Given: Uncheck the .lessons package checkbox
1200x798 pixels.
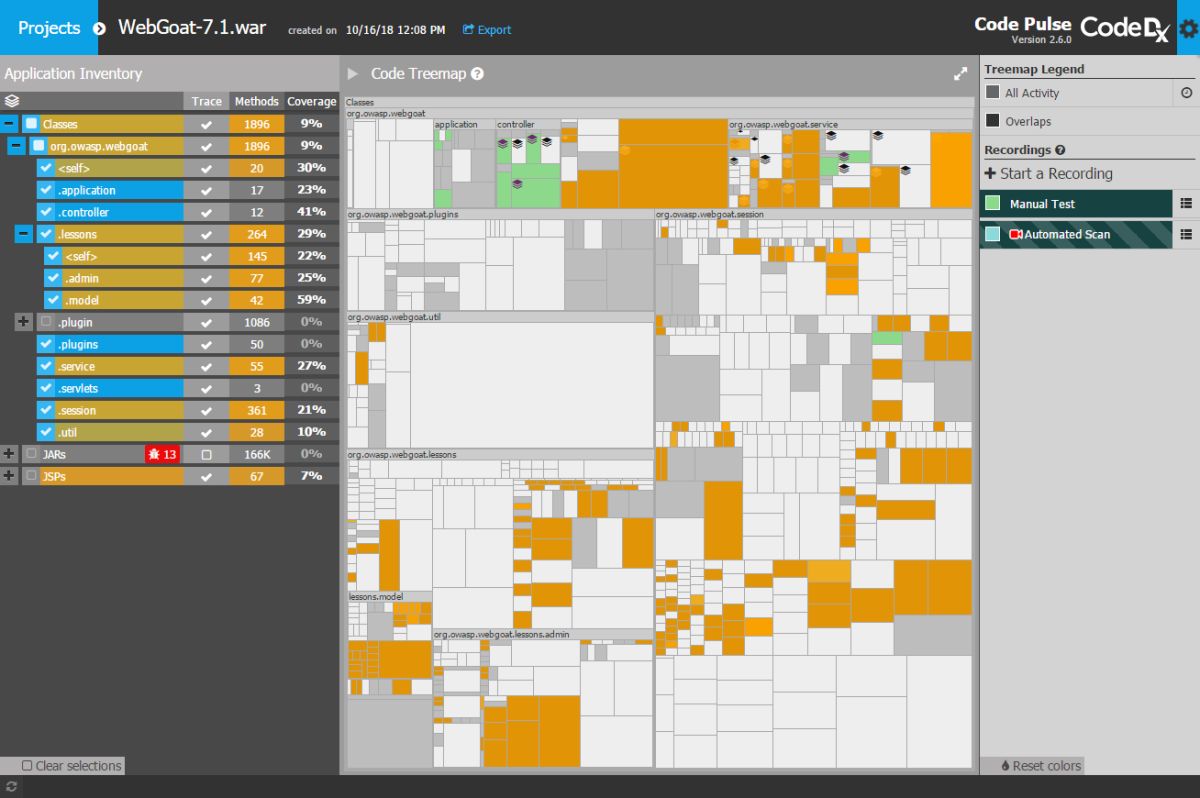Looking at the screenshot, I should 45,234.
